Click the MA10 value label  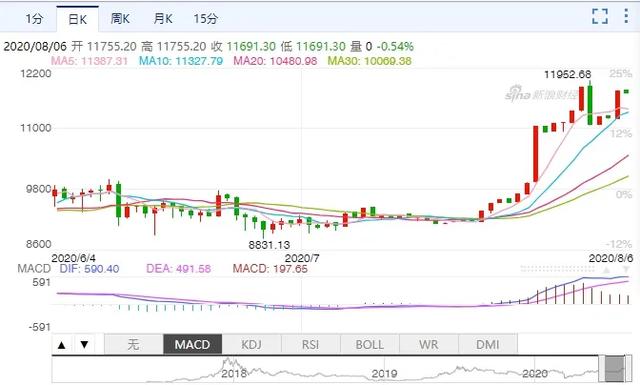point(181,61)
